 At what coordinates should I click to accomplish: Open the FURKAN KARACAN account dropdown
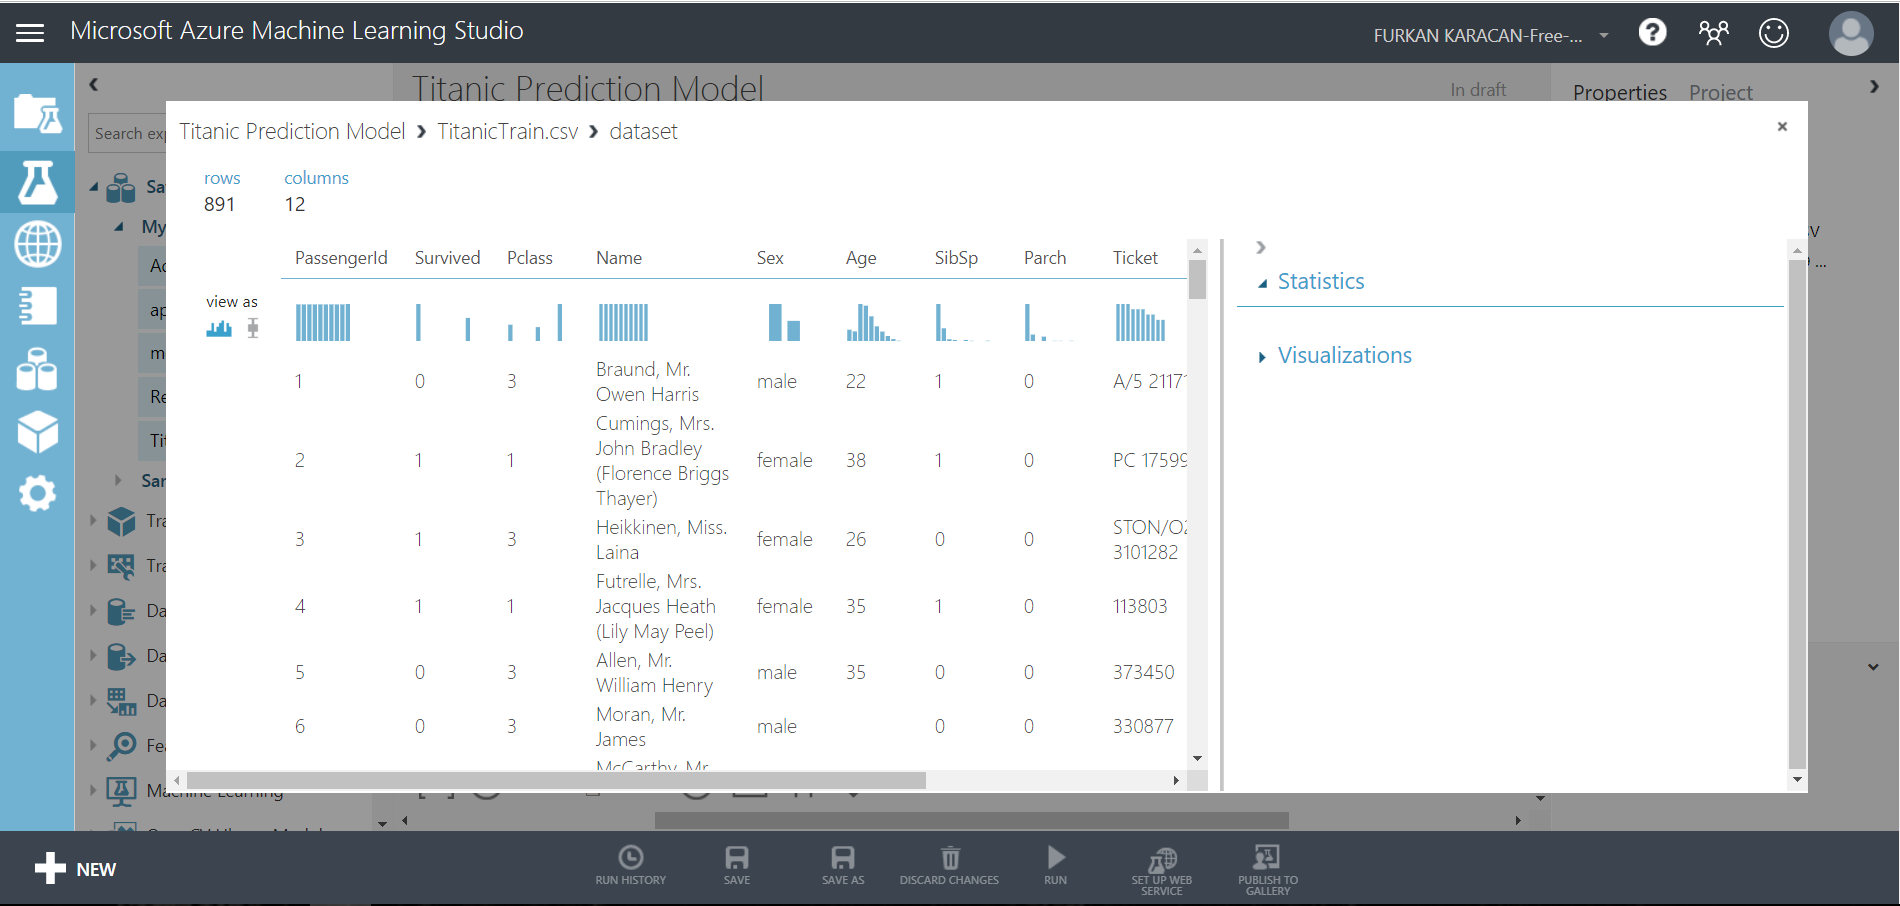tap(1490, 34)
